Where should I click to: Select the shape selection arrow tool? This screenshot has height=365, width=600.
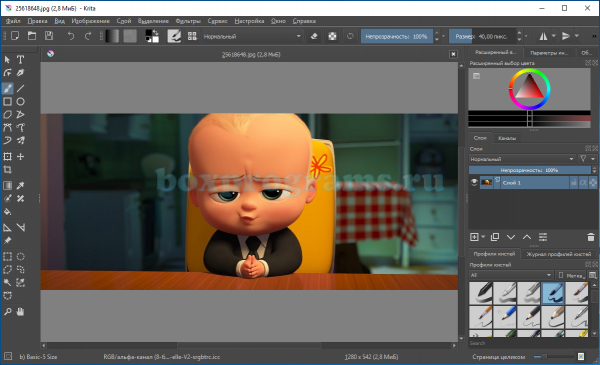7,60
